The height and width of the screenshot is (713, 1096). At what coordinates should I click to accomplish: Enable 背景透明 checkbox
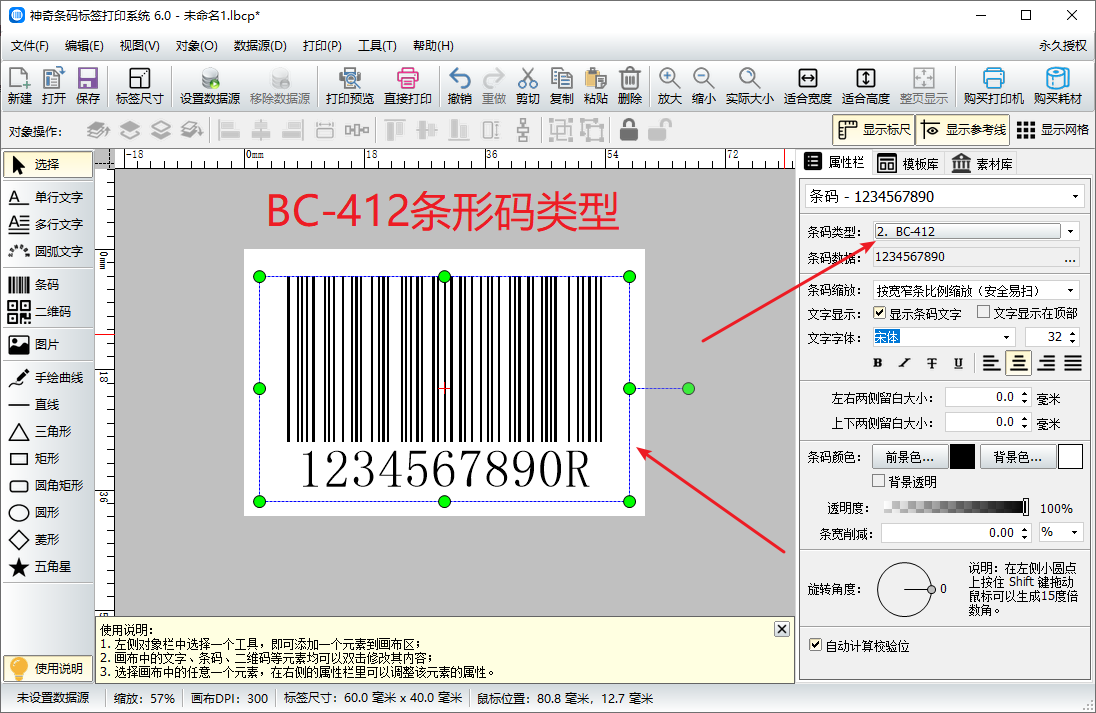[879, 481]
